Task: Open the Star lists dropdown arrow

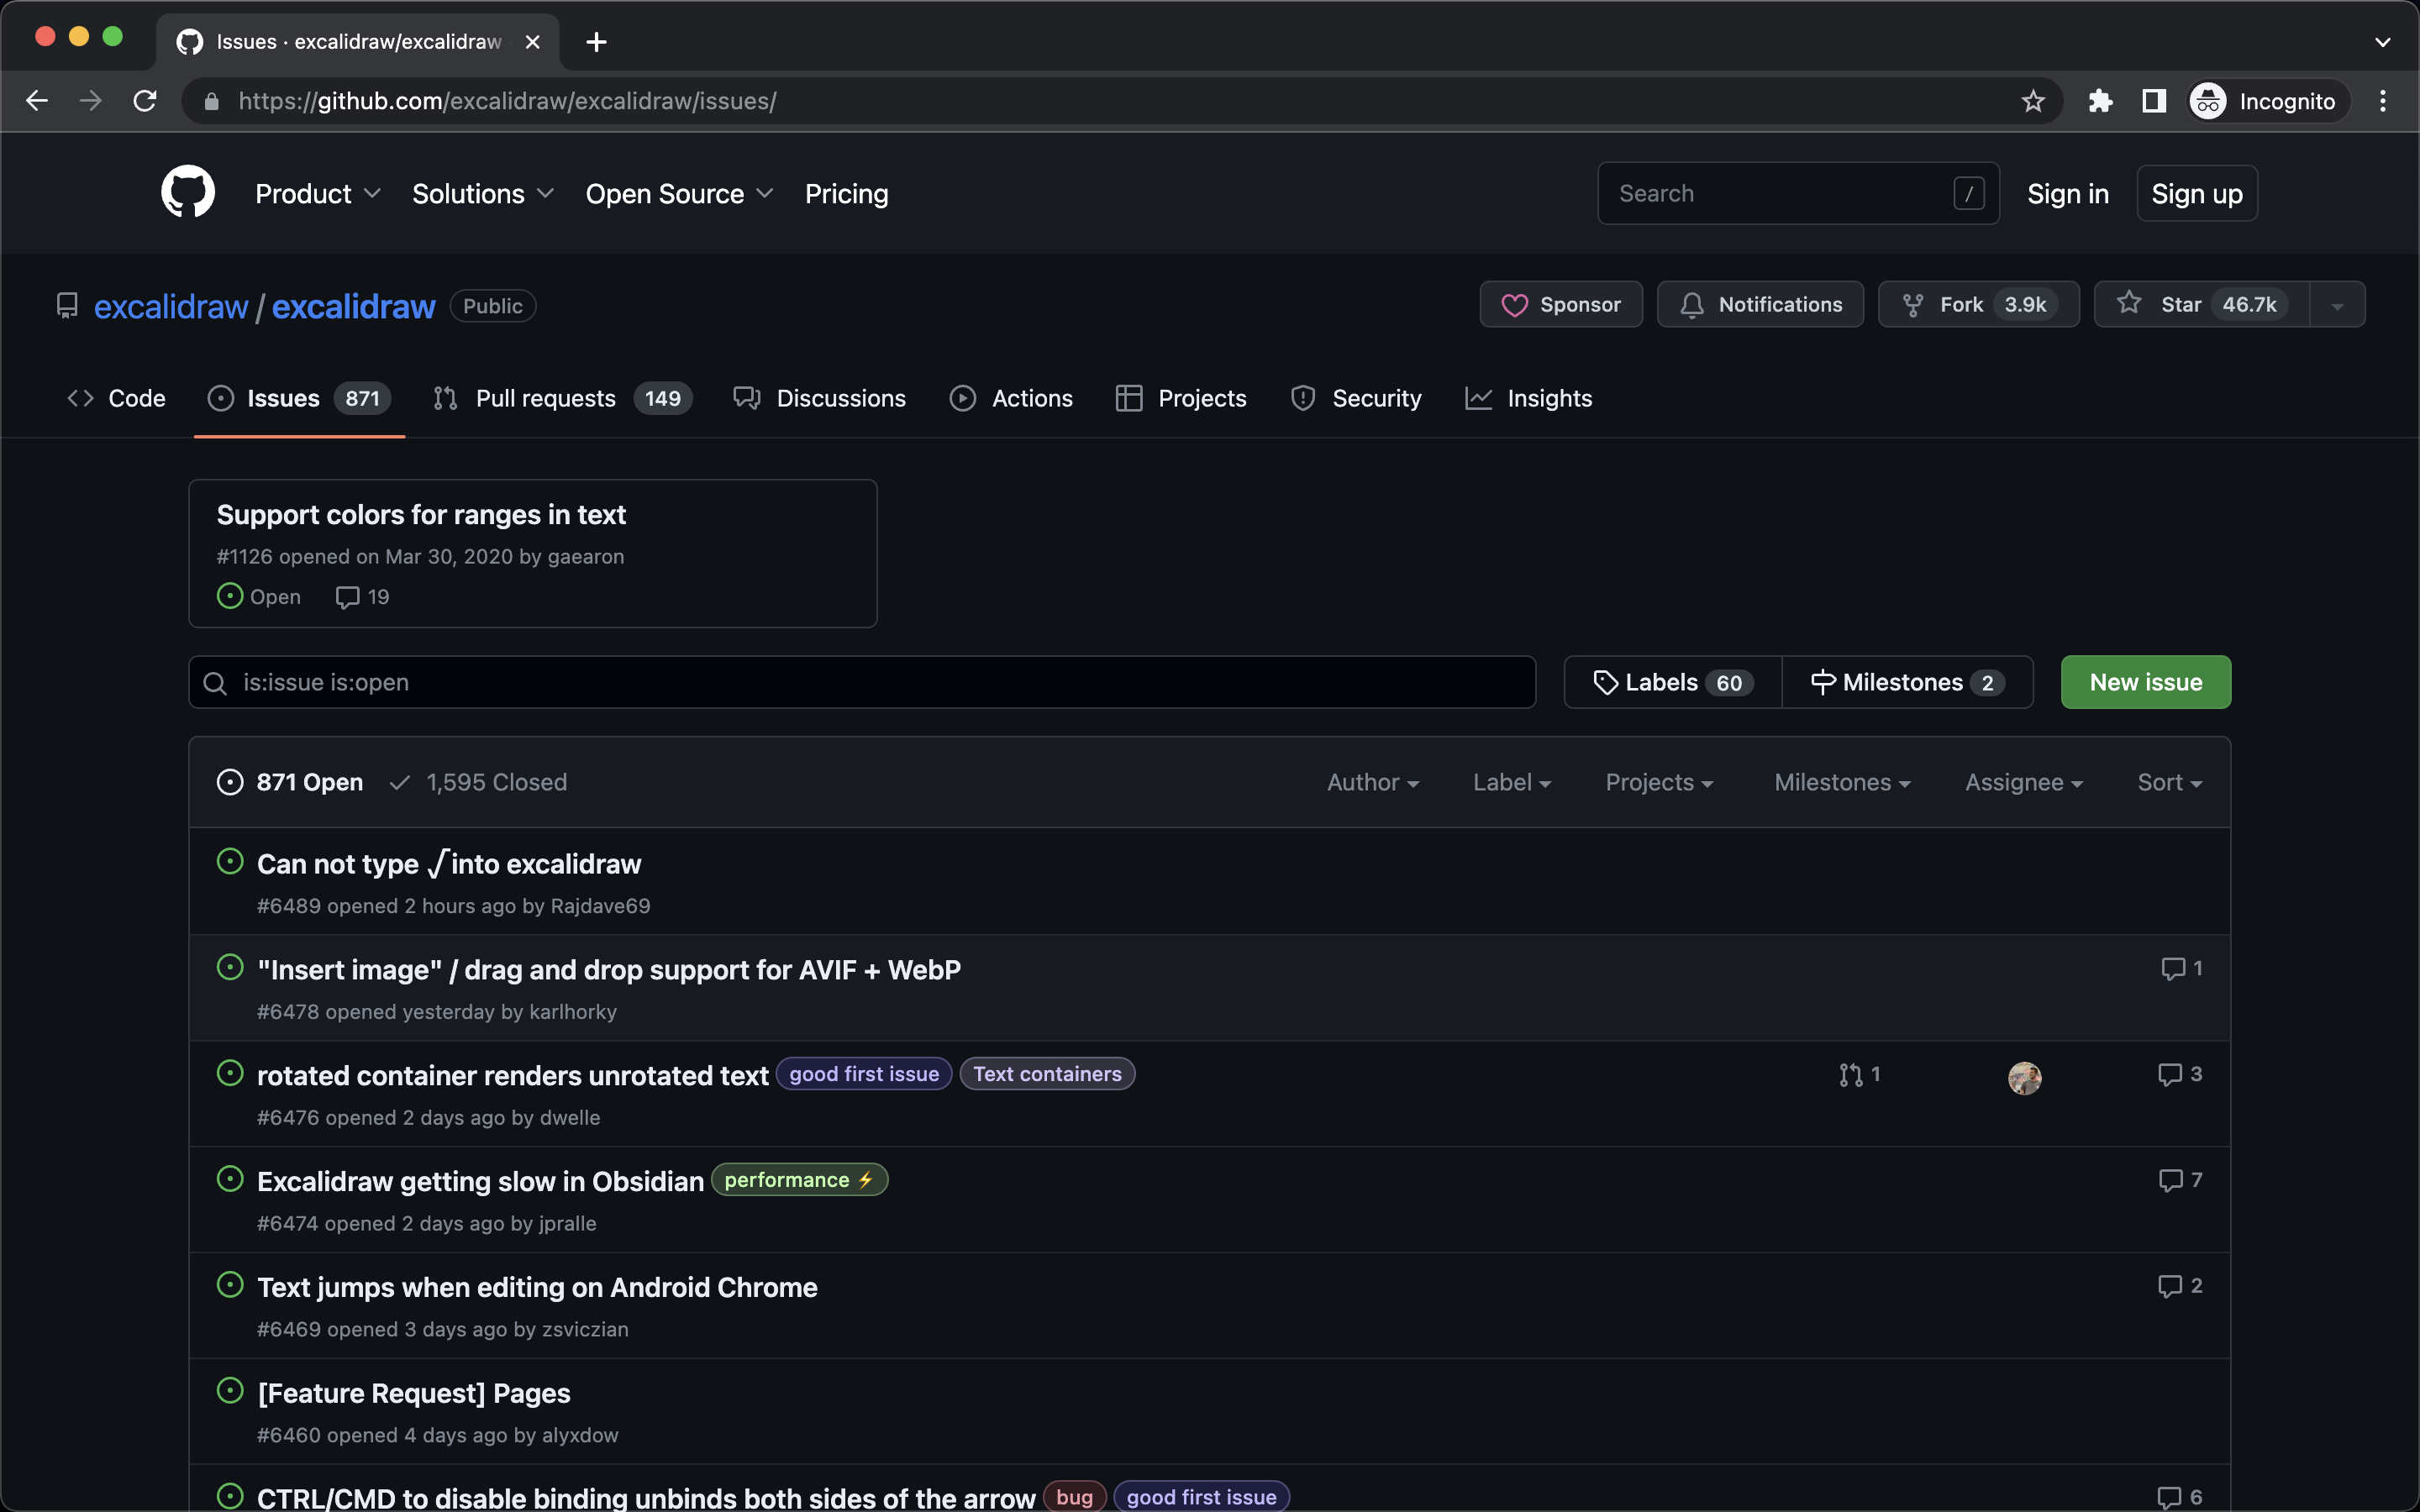Action: coord(2338,305)
